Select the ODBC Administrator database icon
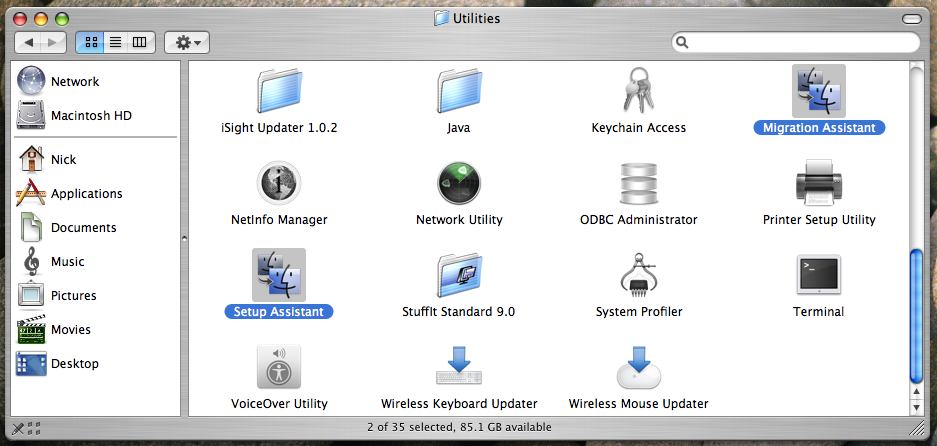 pos(639,183)
